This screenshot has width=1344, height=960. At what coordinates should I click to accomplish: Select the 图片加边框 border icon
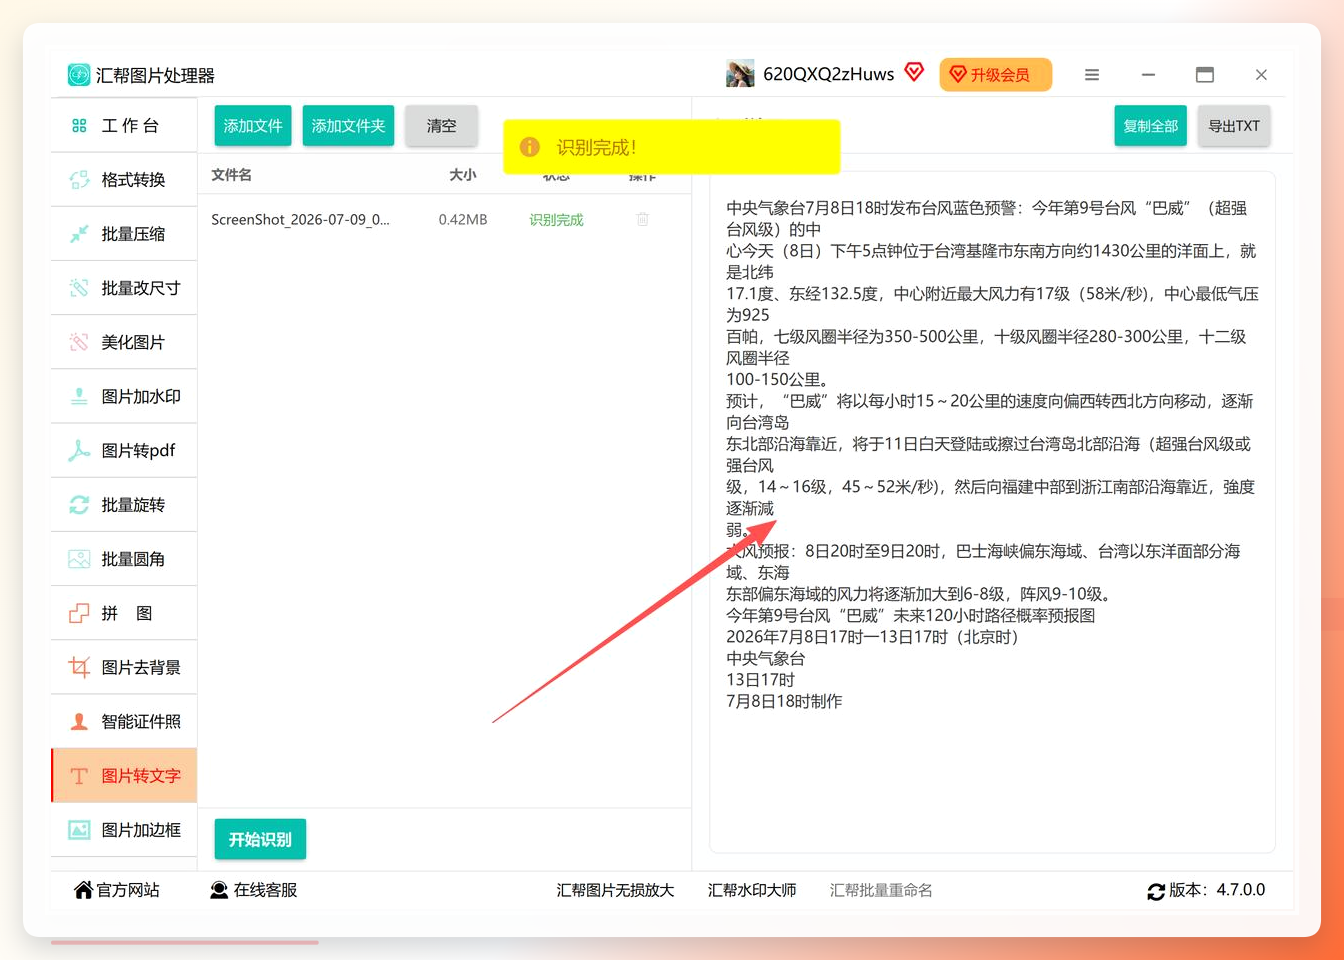[x=79, y=830]
